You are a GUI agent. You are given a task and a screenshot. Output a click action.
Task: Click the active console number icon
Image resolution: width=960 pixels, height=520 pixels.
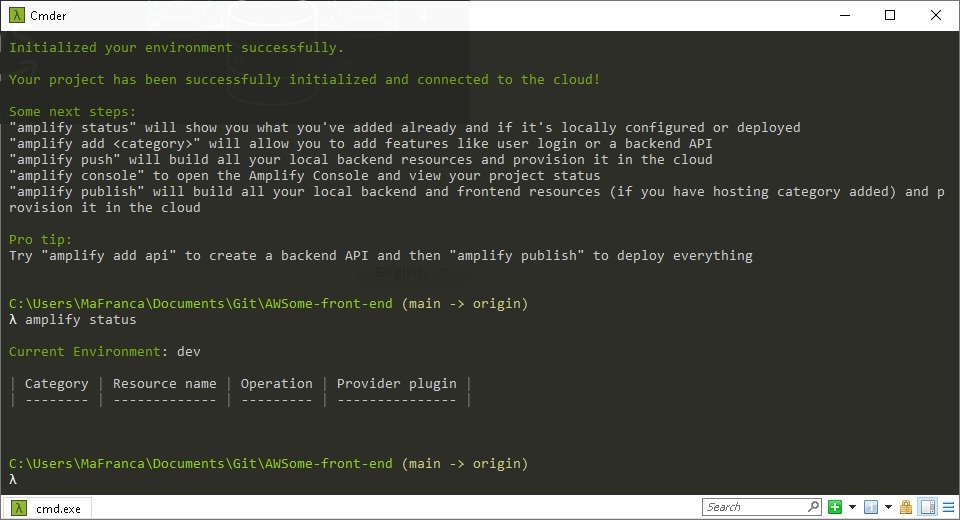[871, 507]
